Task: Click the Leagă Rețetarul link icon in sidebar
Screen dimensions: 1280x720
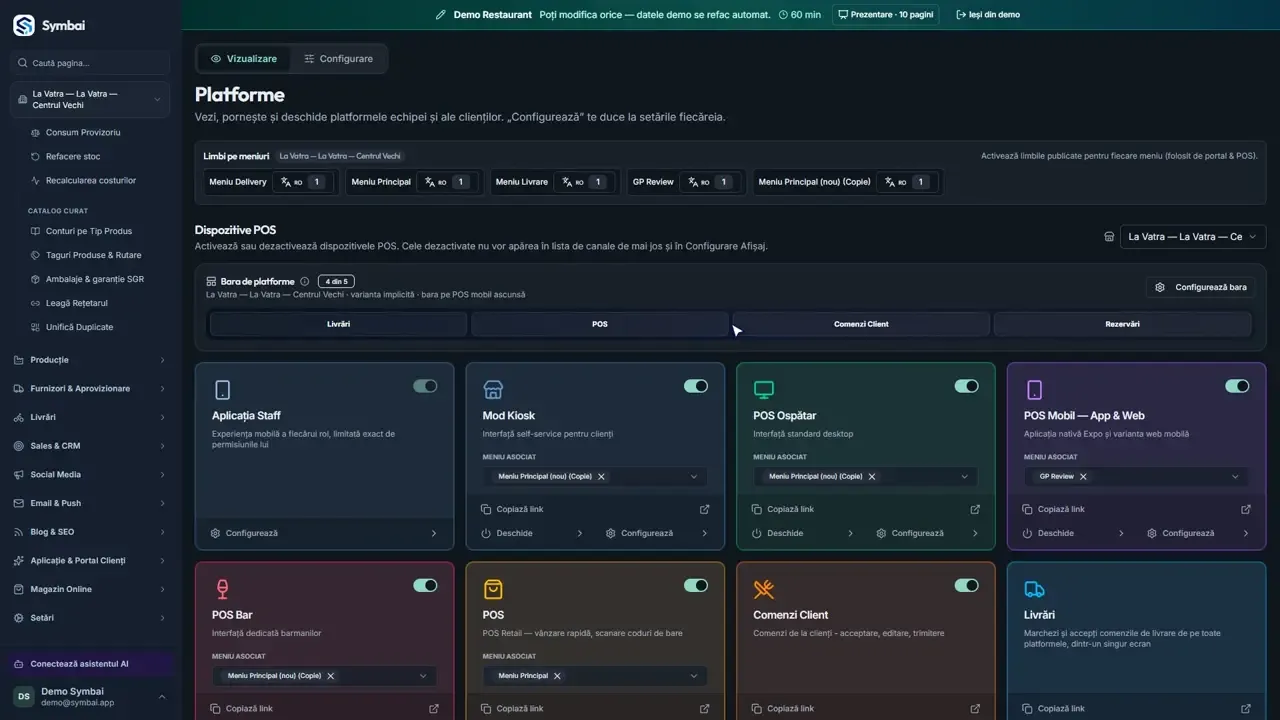Action: 36,303
